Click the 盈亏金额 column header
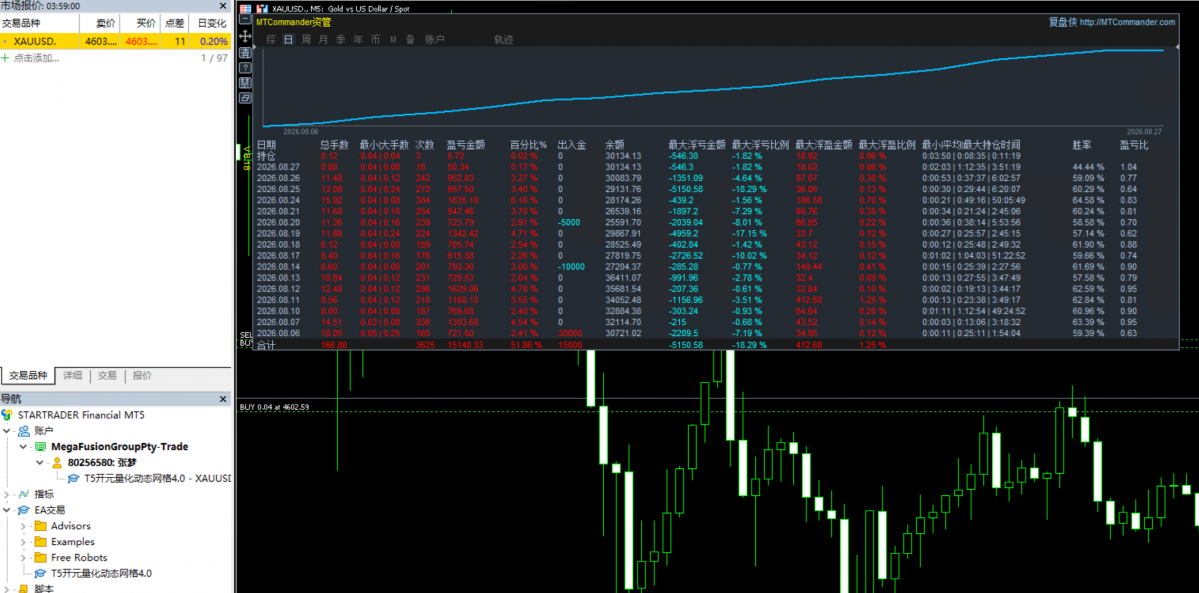Screen dimensions: 1199x593 tap(466, 144)
